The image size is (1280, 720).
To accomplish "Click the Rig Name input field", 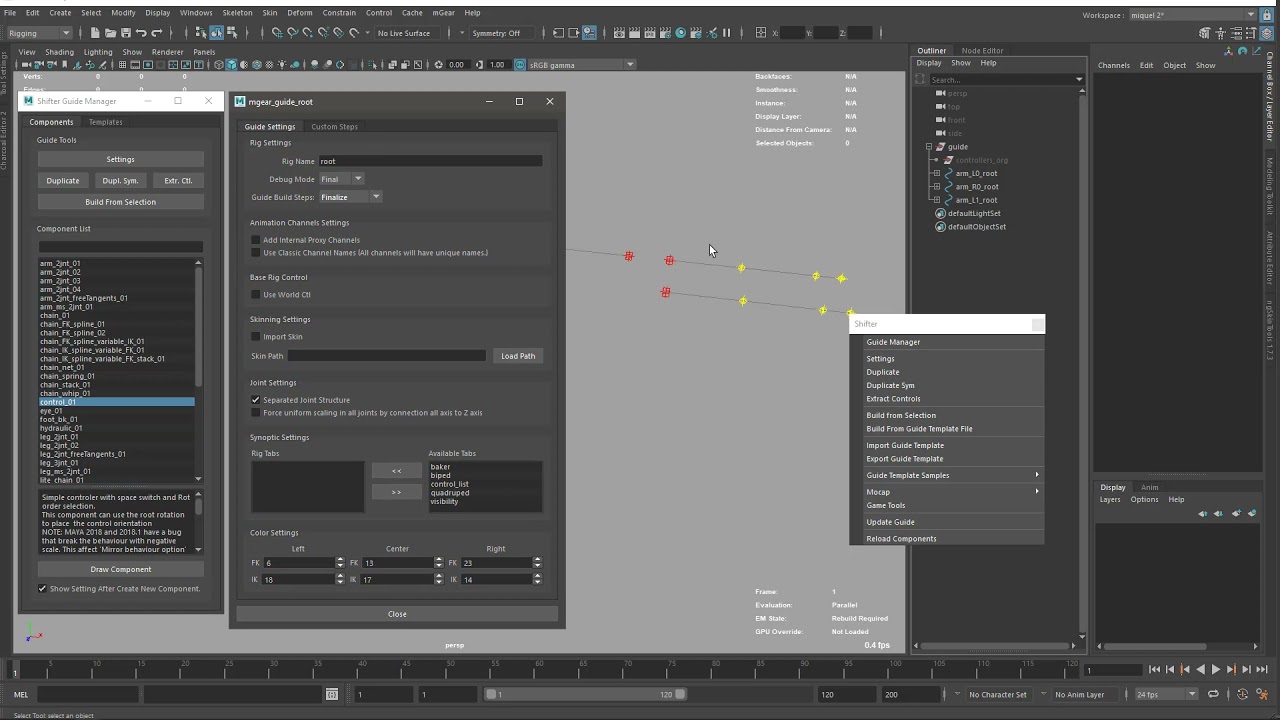I will click(x=430, y=161).
